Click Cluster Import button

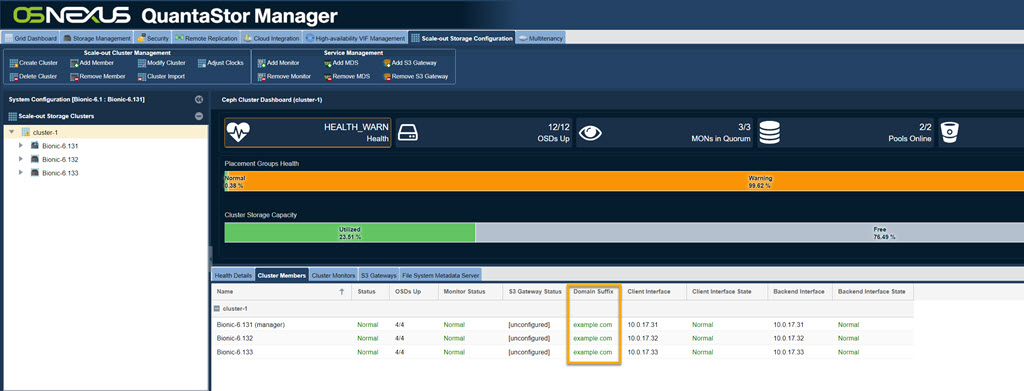161,76
